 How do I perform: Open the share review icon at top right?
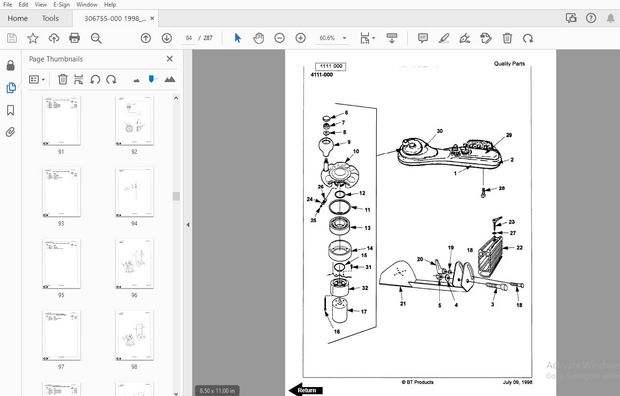click(571, 18)
